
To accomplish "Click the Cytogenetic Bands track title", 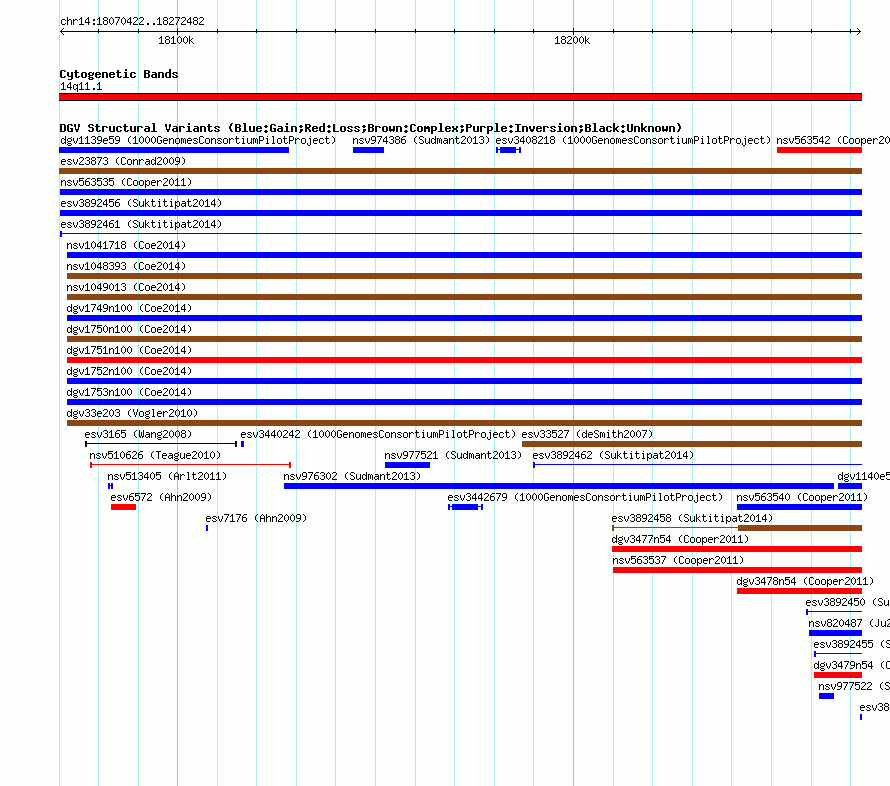I will (119, 74).
